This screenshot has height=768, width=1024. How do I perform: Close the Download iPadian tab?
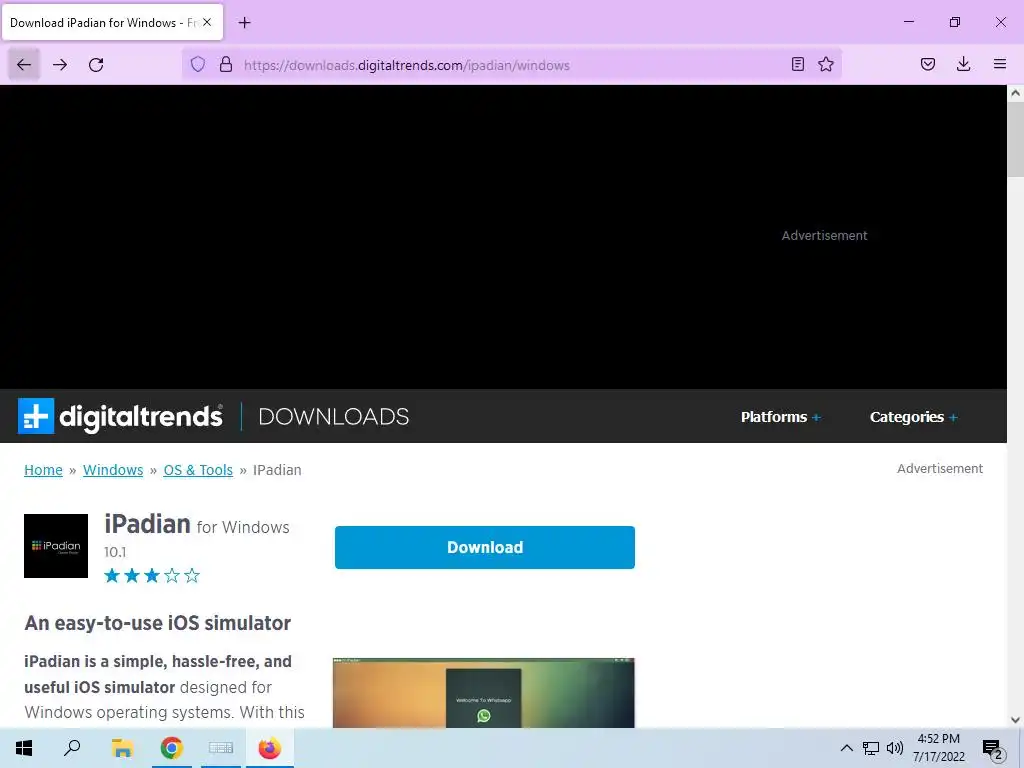(206, 22)
